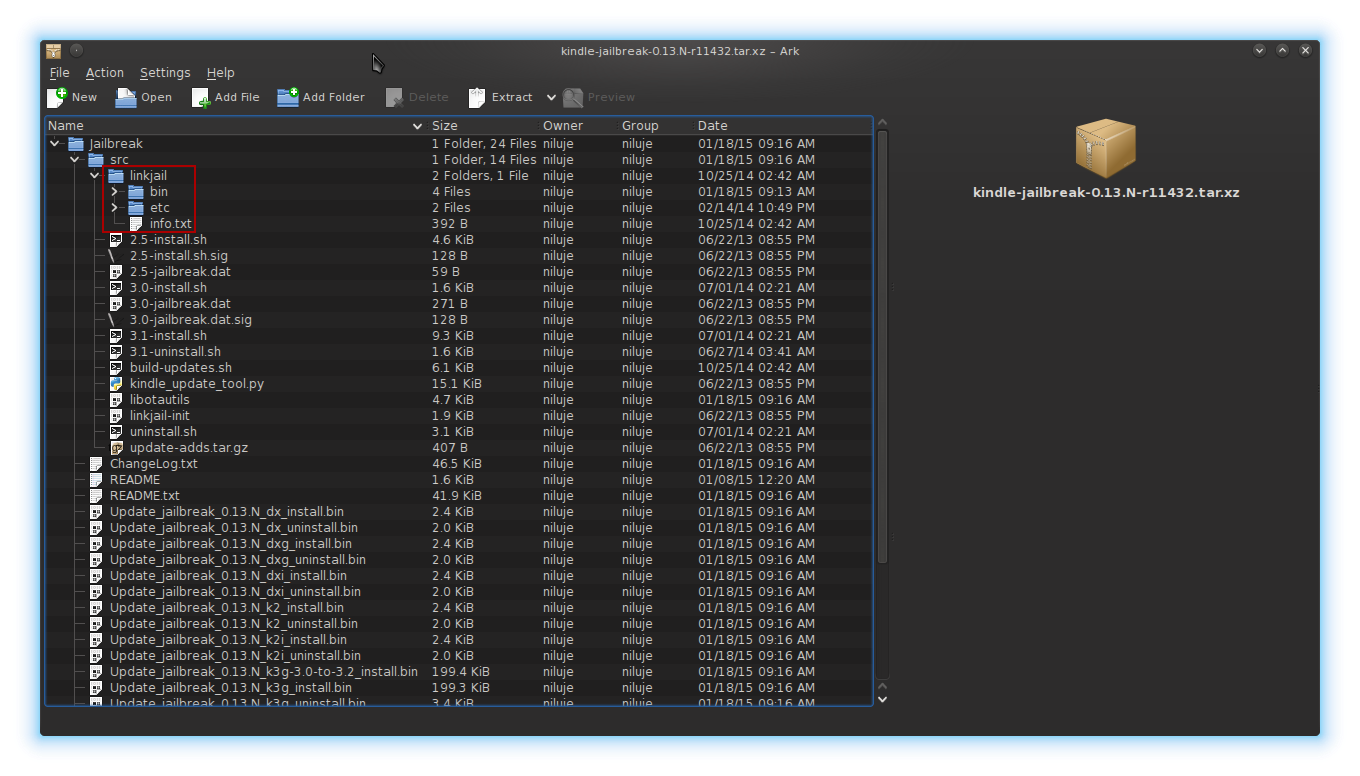The width and height of the screenshot is (1360, 776).
Task: Select Update_jailbreak_0.13.N_dx_uninstall.bin row
Action: [x=459, y=528]
